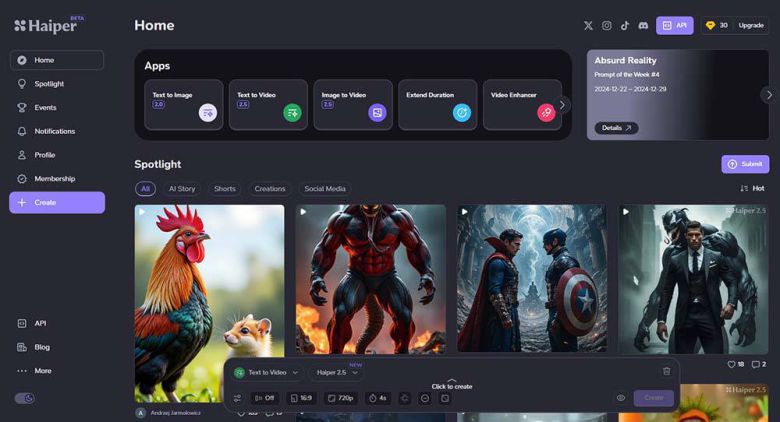
Task: Open the settings sliders icon in creation bar
Action: pos(237,398)
